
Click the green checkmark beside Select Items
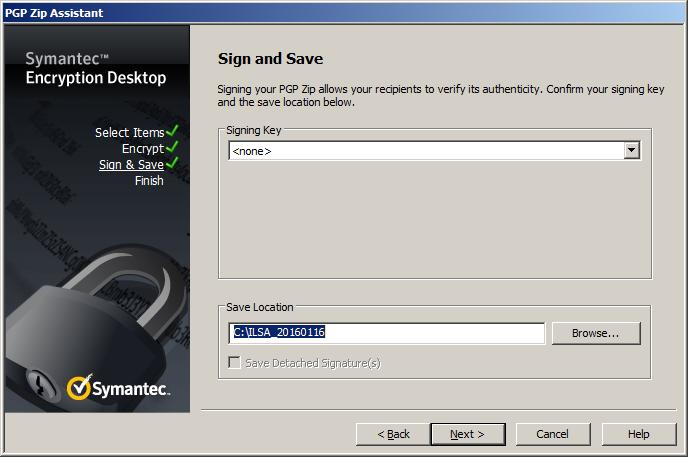(172, 130)
